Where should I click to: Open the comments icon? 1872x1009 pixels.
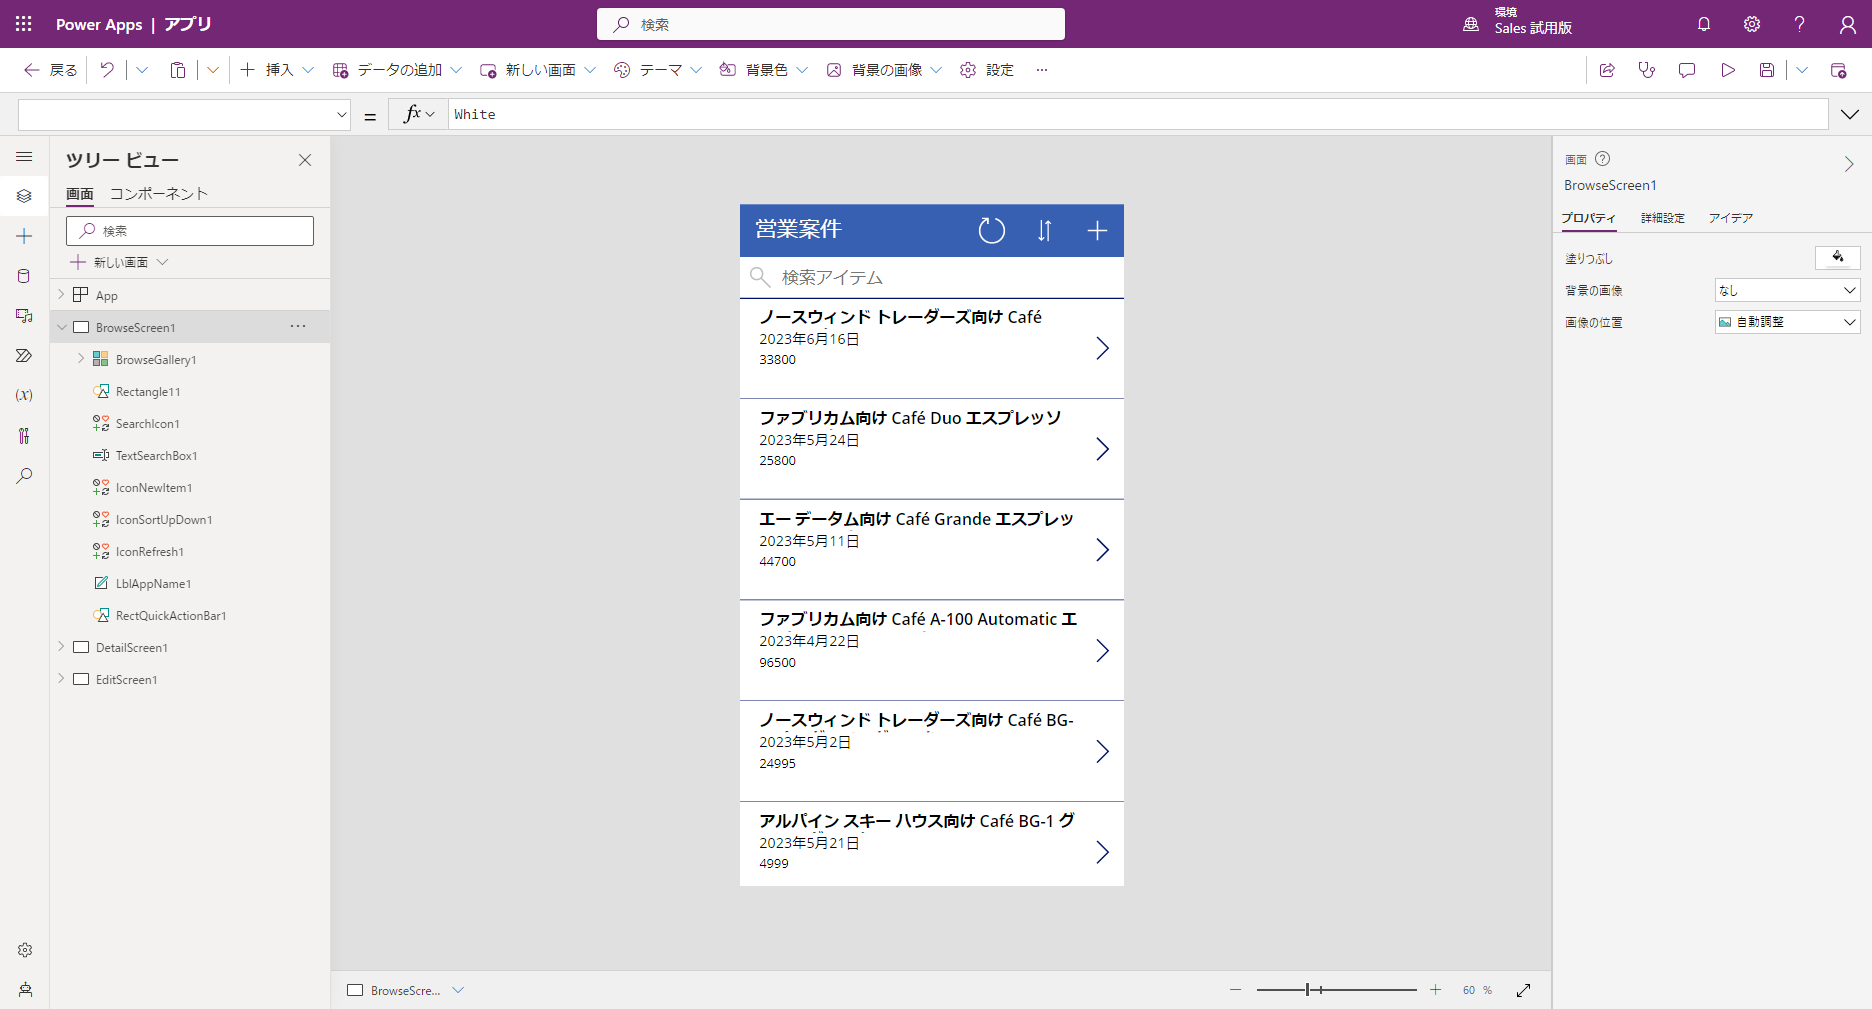(x=1687, y=70)
